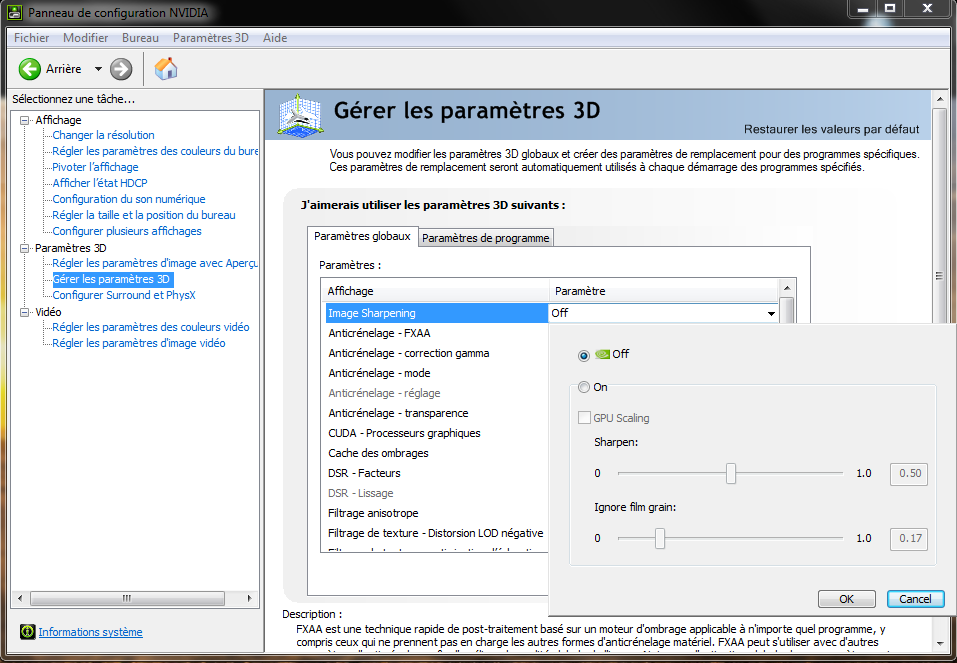Image resolution: width=957 pixels, height=663 pixels.
Task: Click the Sharpen value field showing 0.50
Action: pos(909,473)
